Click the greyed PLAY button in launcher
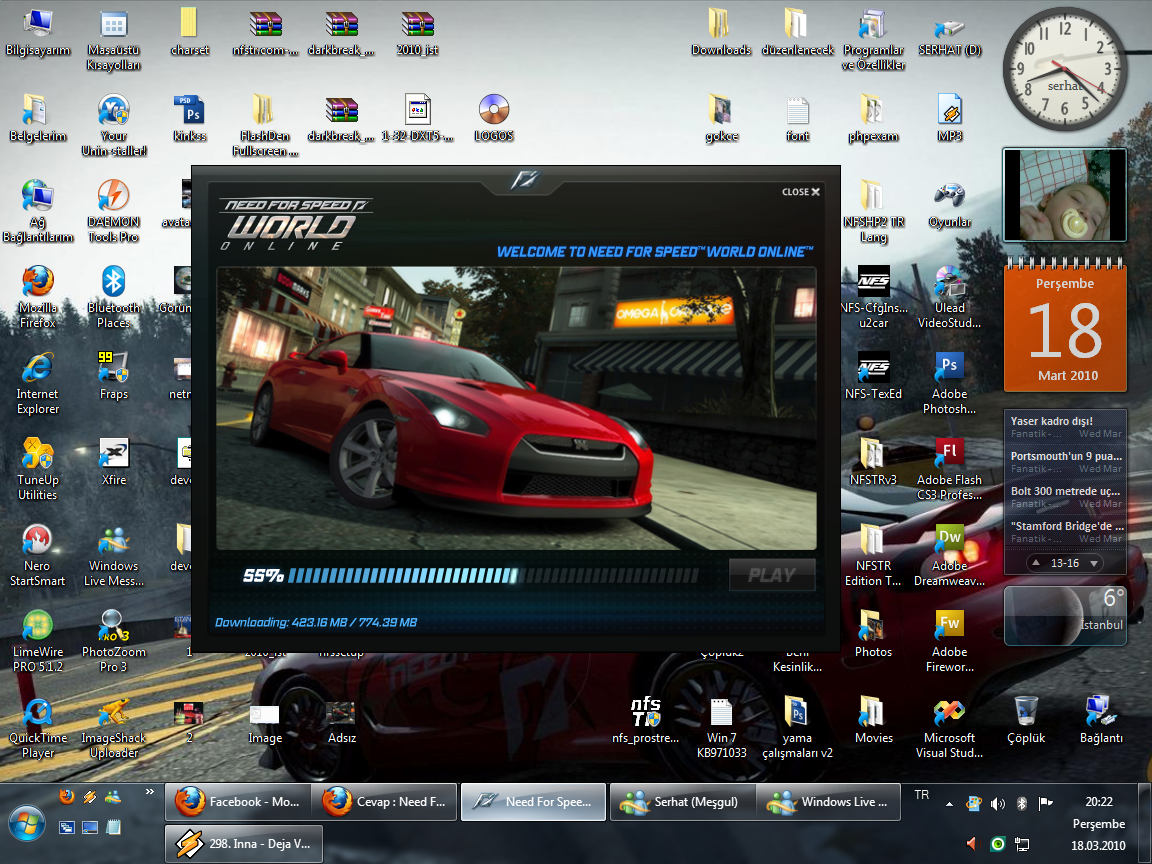1152x864 pixels. click(771, 575)
